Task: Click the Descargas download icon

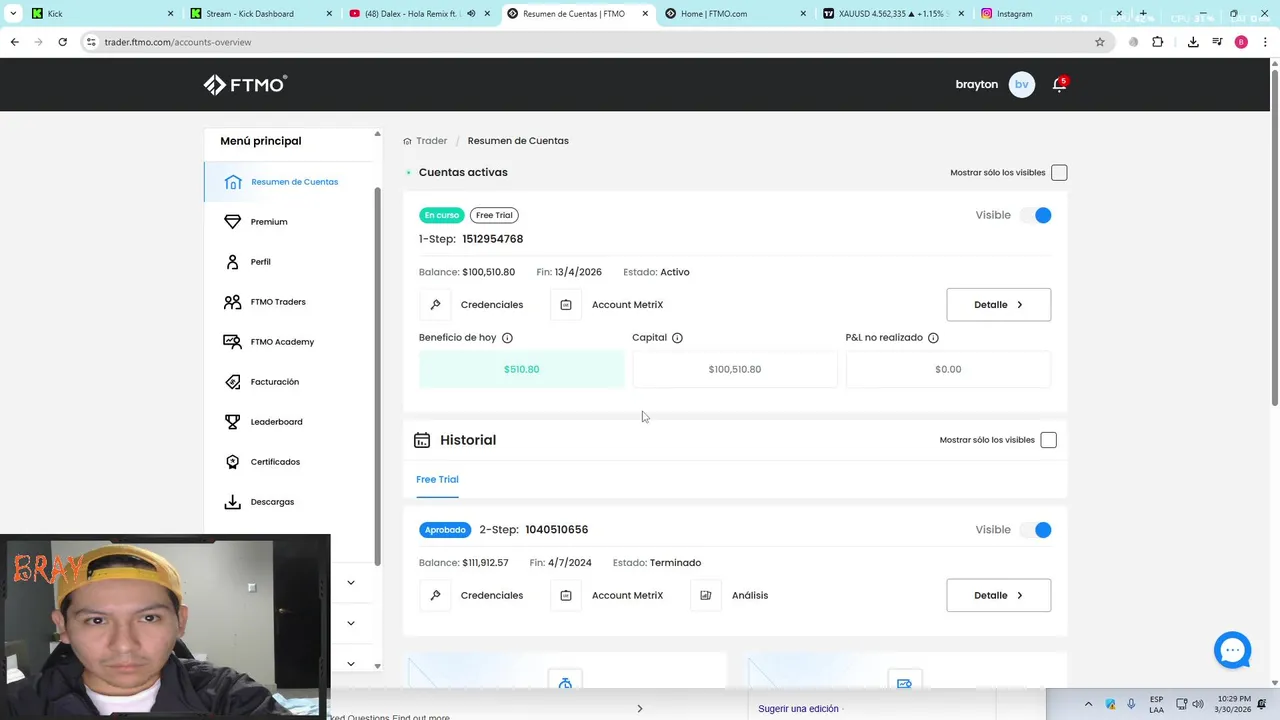Action: [x=233, y=502]
